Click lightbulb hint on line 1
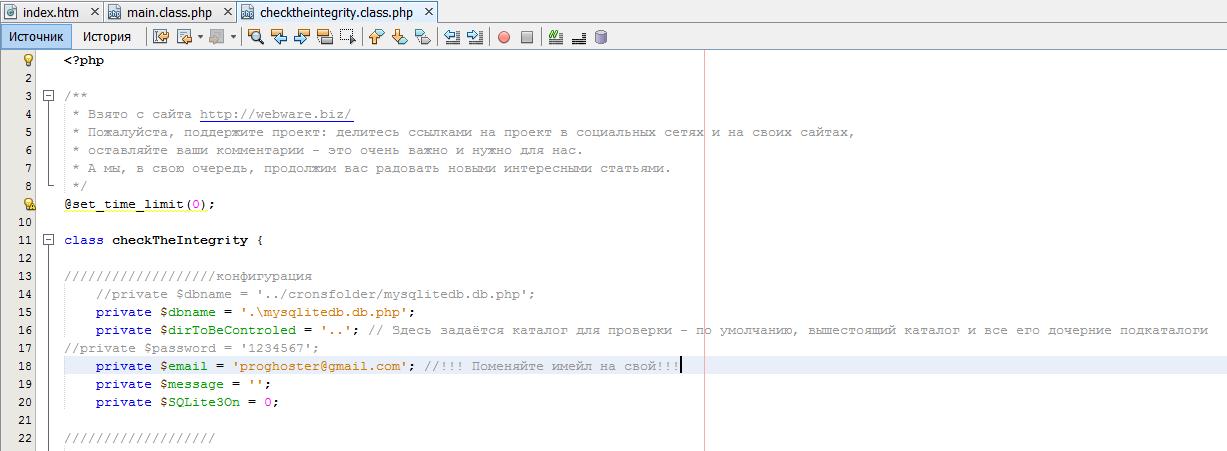The height and width of the screenshot is (451, 1227). (28, 60)
